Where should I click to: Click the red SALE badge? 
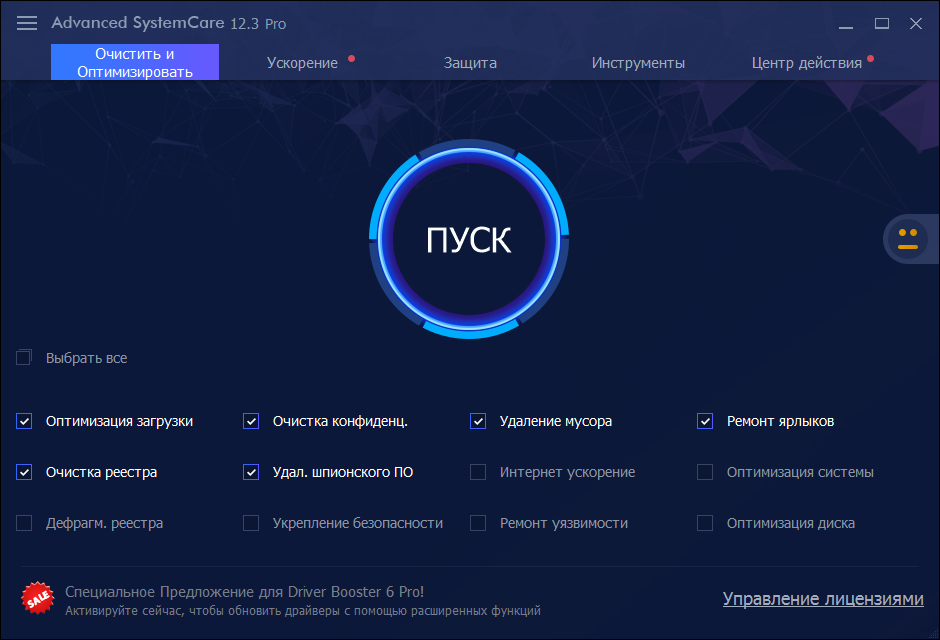(x=40, y=597)
